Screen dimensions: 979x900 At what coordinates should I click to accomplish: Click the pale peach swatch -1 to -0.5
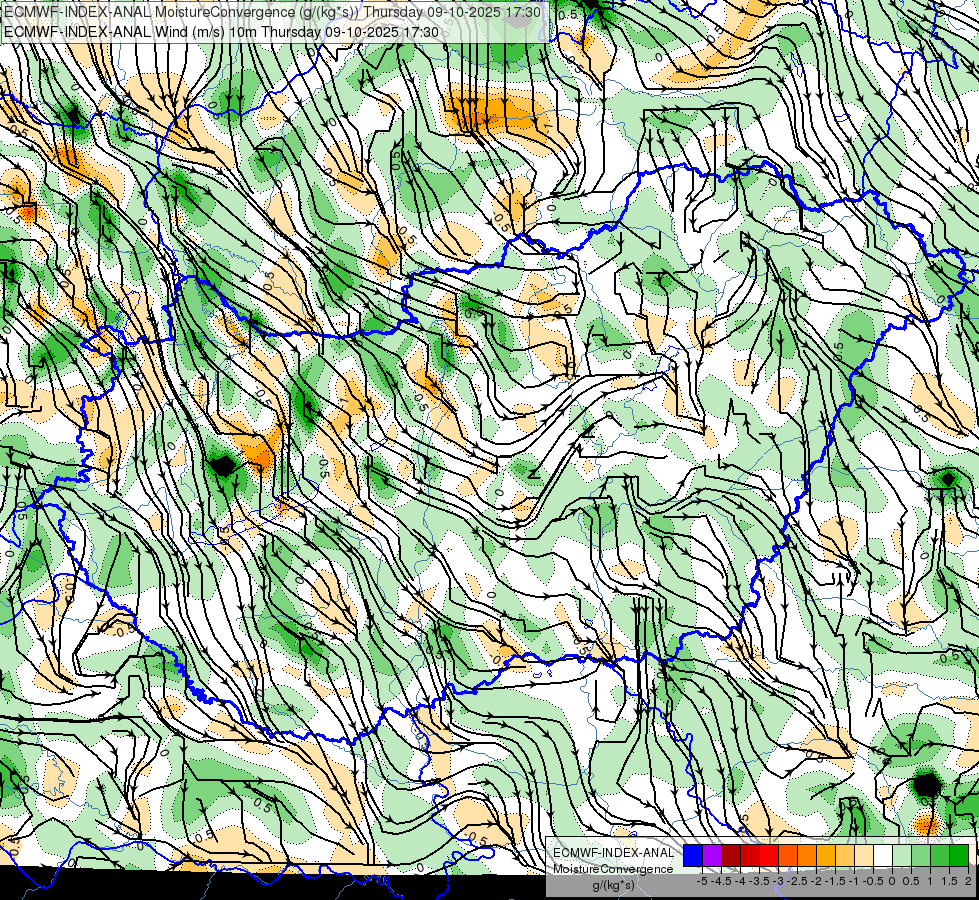864,855
